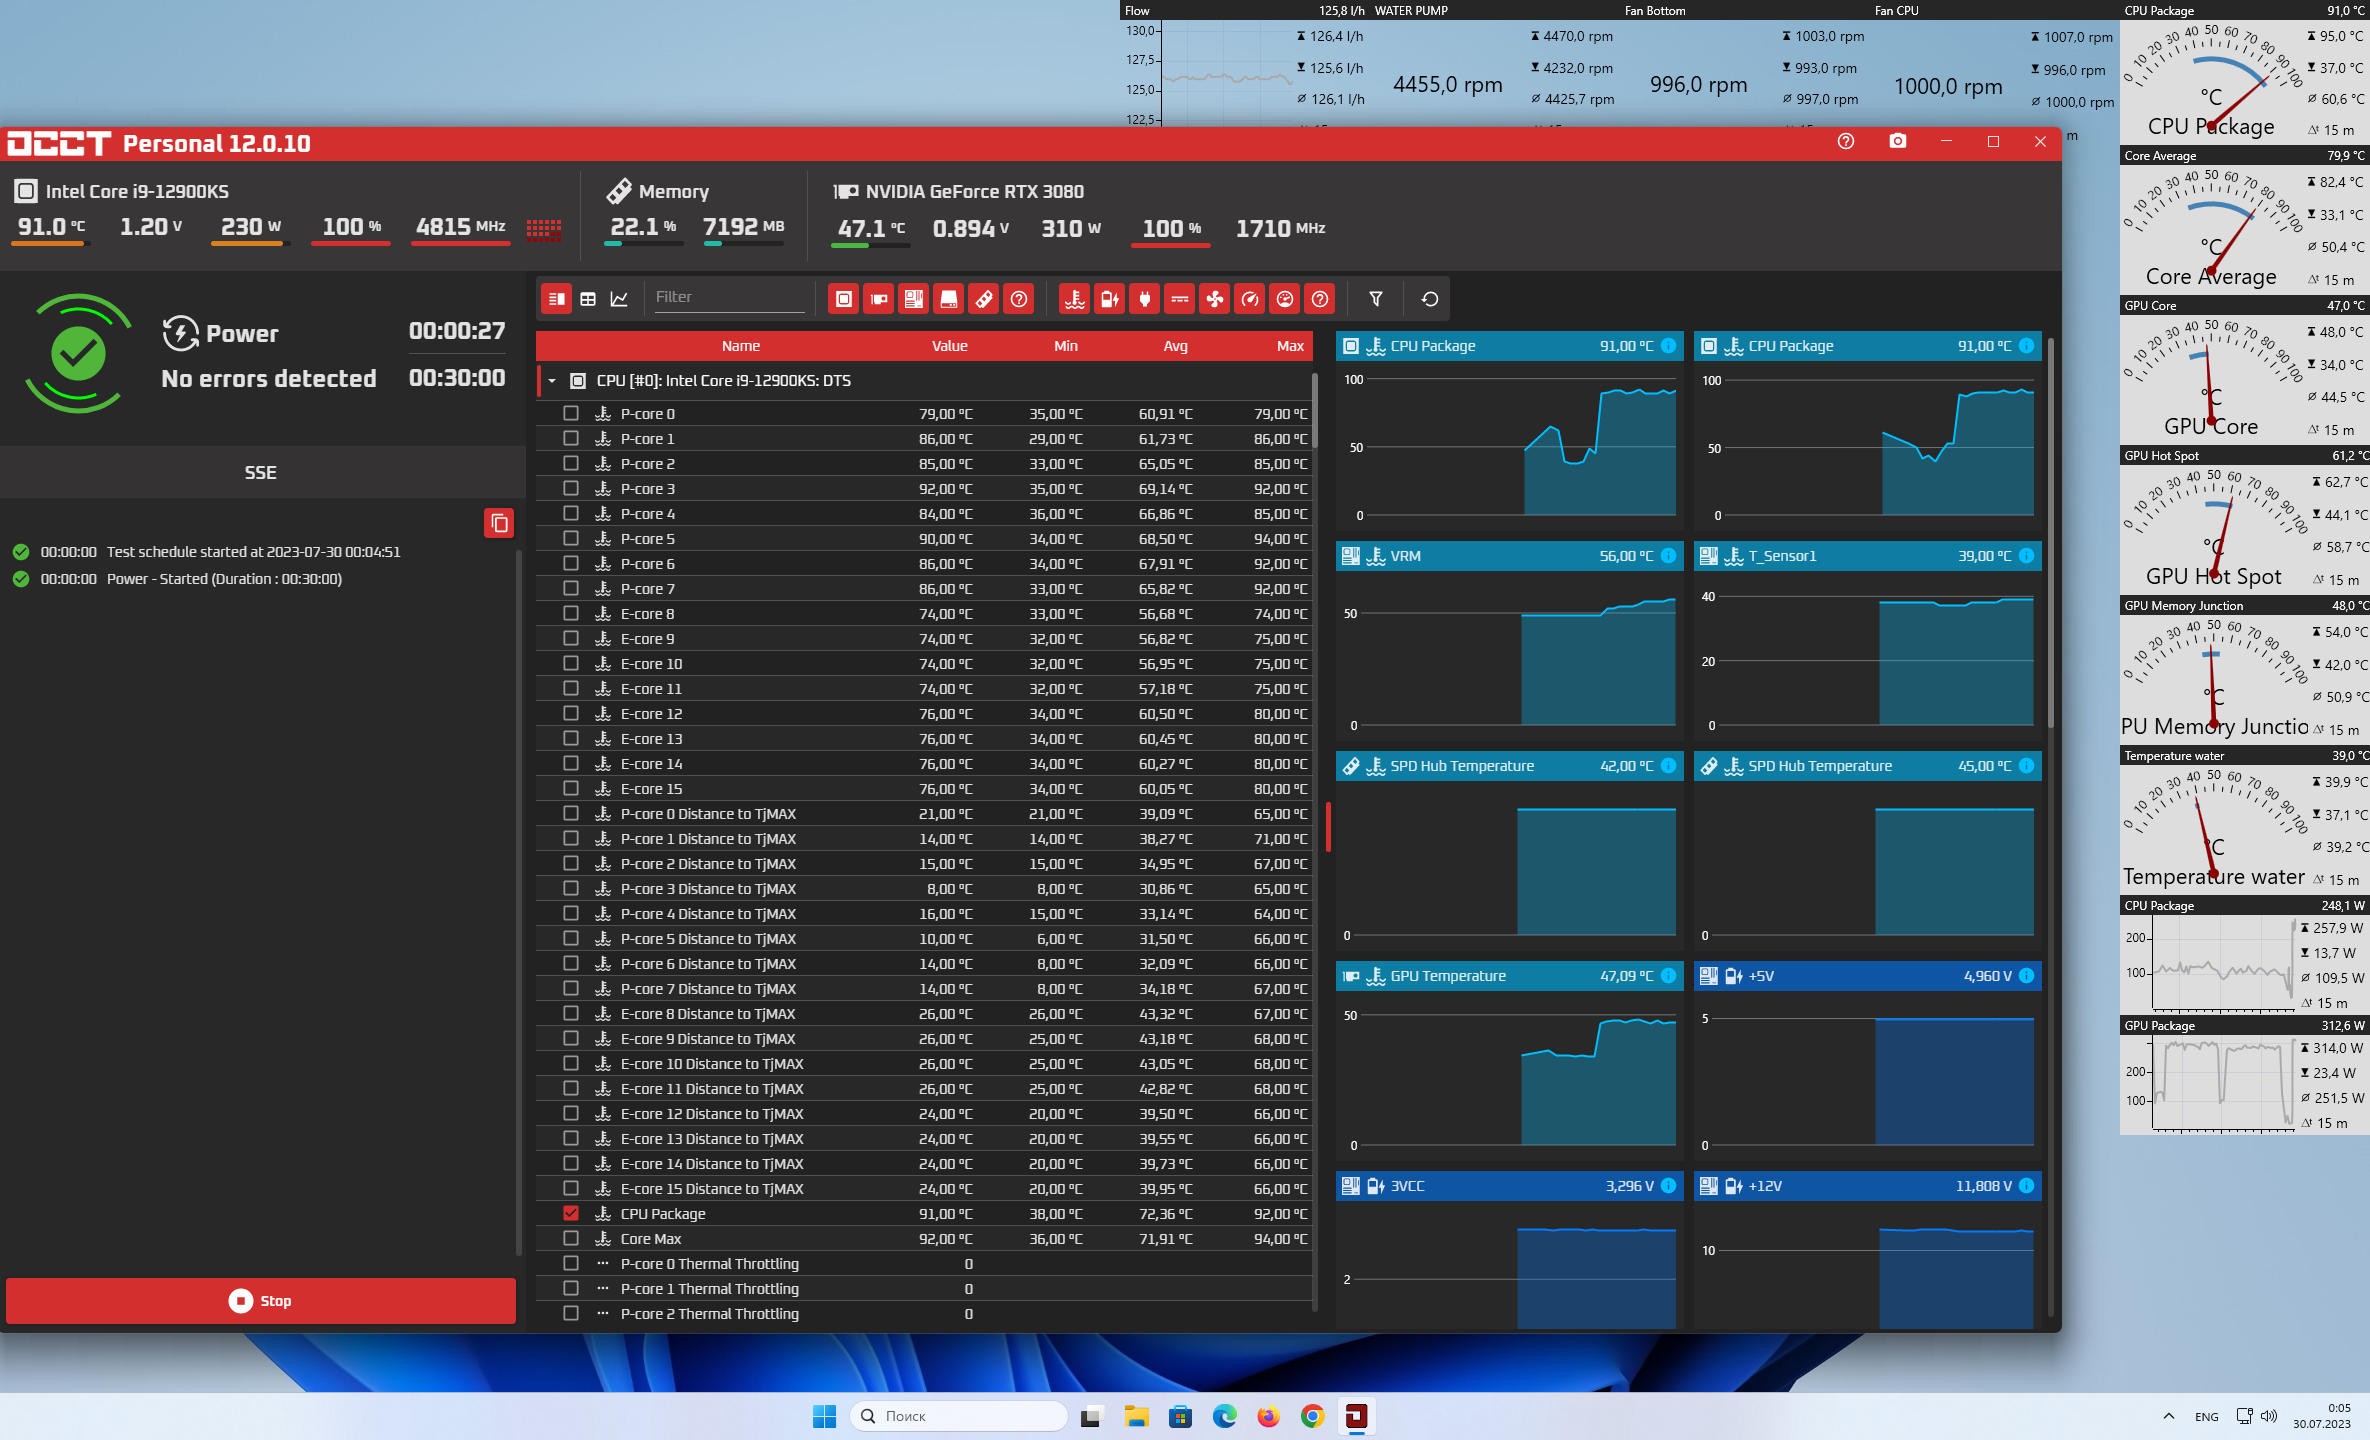The width and height of the screenshot is (2370, 1440).
Task: Click the sensor Filter text field
Action: 729,297
